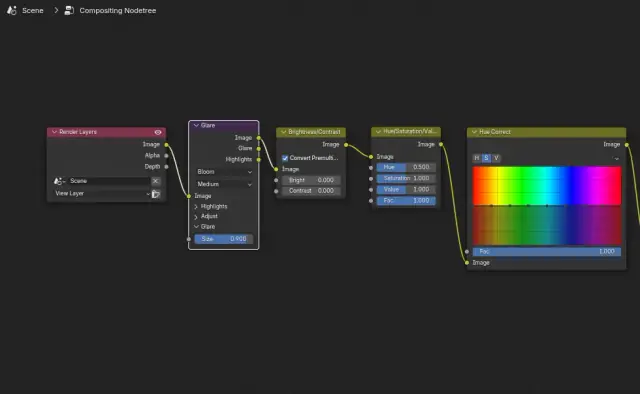This screenshot has height=394, width=640.
Task: Expand the Adjust panel in Glare node
Action: click(x=196, y=217)
